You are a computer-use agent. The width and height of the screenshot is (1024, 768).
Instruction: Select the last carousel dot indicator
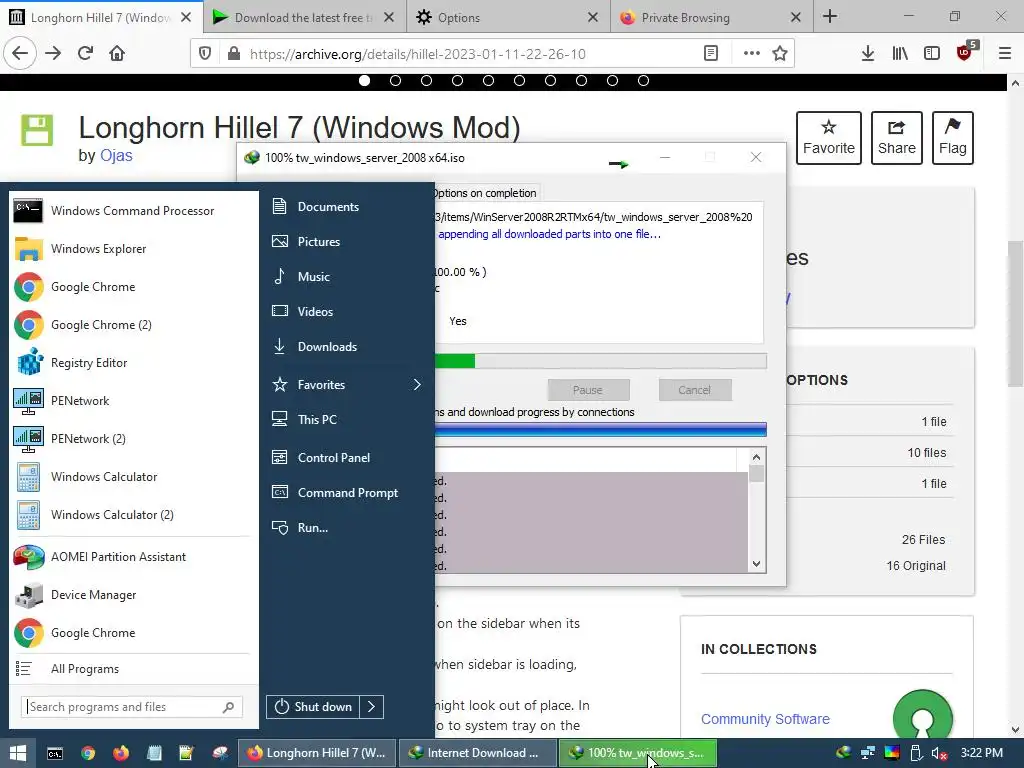(x=643, y=81)
